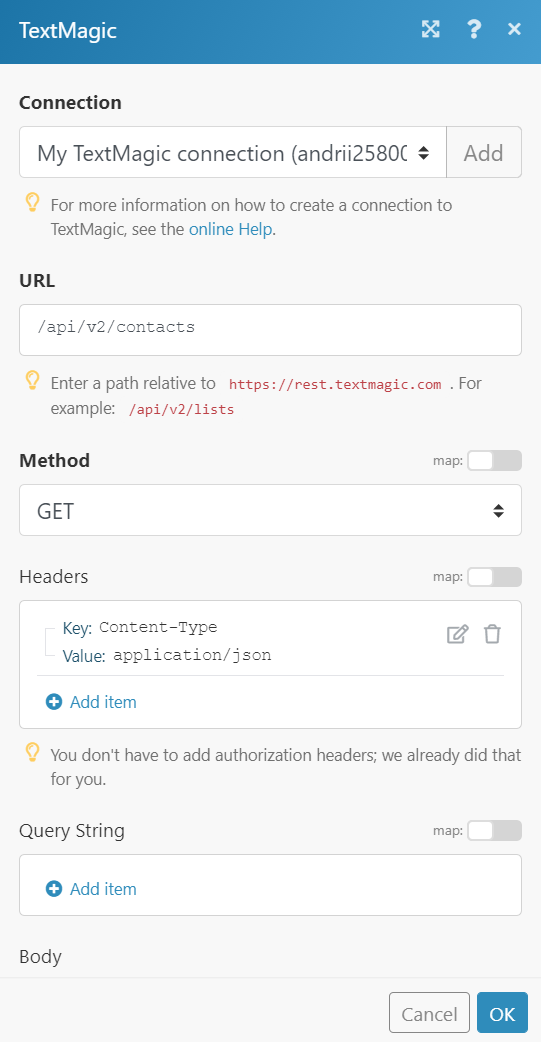This screenshot has height=1042, width=541.
Task: Click the lightbulb hint icon below the URL field
Action: pos(33,381)
